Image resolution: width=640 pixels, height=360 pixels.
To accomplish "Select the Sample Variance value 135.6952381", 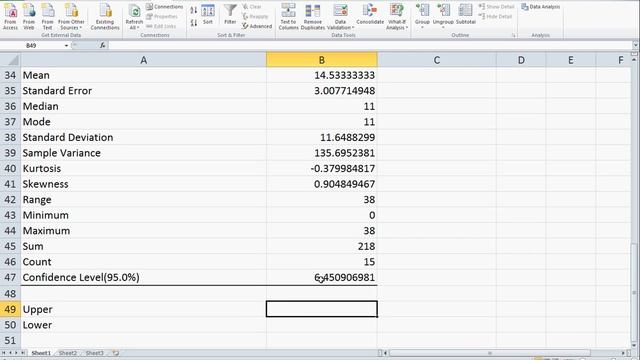I will click(x=322, y=153).
